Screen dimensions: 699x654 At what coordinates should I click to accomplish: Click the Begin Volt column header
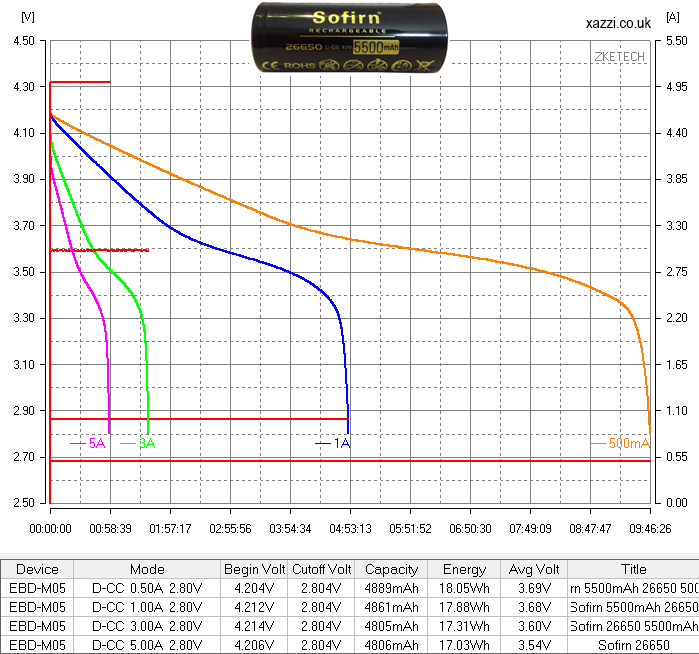pos(254,569)
